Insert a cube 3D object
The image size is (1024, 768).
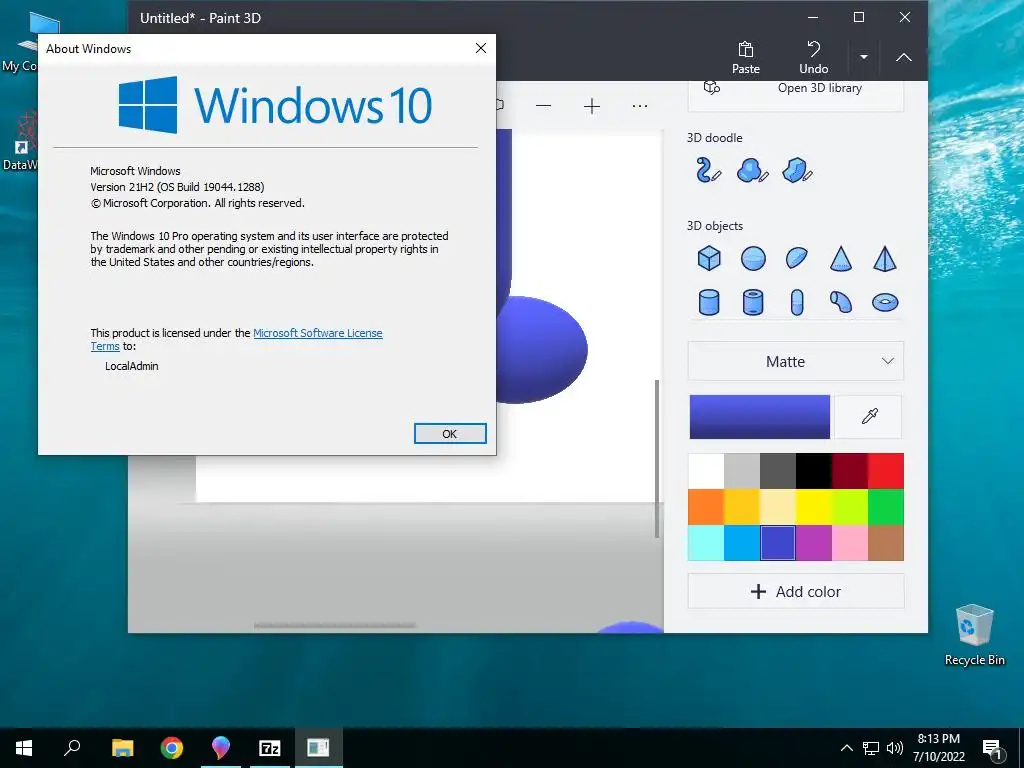click(709, 259)
